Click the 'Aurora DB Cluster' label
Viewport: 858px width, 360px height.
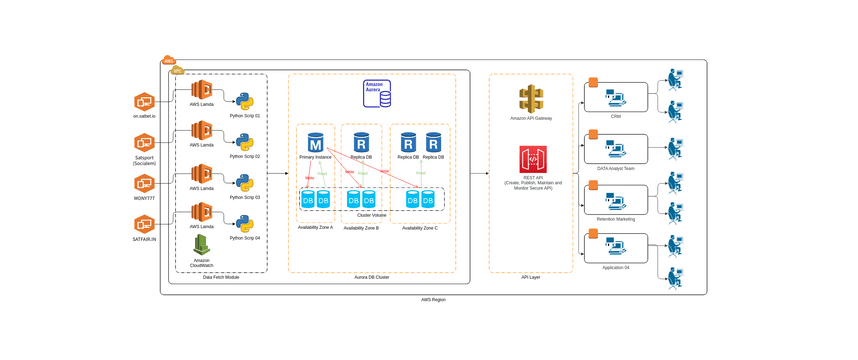click(372, 277)
